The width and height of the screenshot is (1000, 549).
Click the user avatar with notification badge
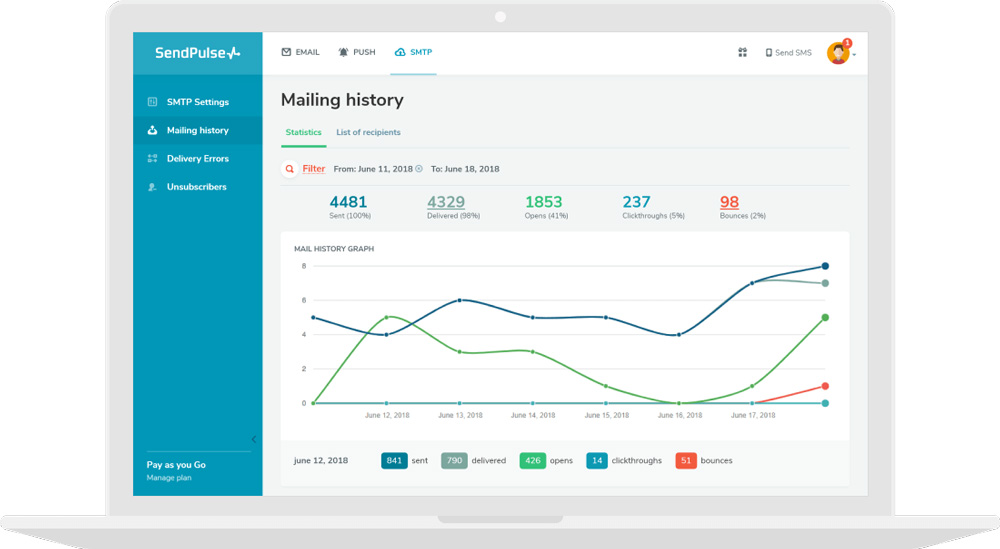[x=837, y=53]
